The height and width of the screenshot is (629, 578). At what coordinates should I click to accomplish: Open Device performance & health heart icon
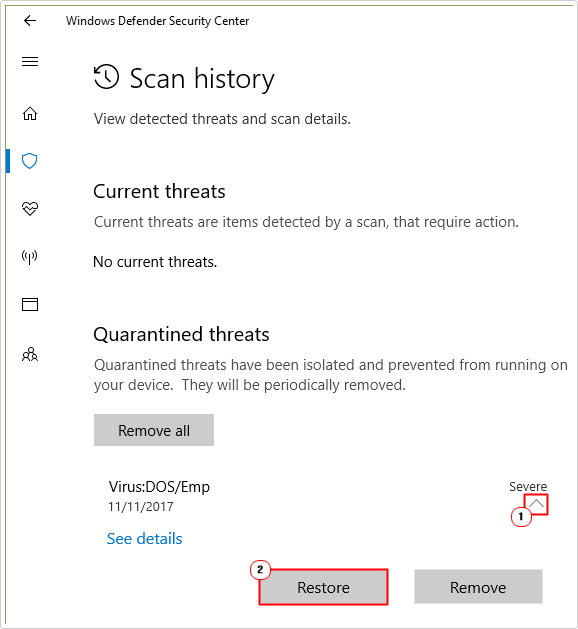[30, 208]
